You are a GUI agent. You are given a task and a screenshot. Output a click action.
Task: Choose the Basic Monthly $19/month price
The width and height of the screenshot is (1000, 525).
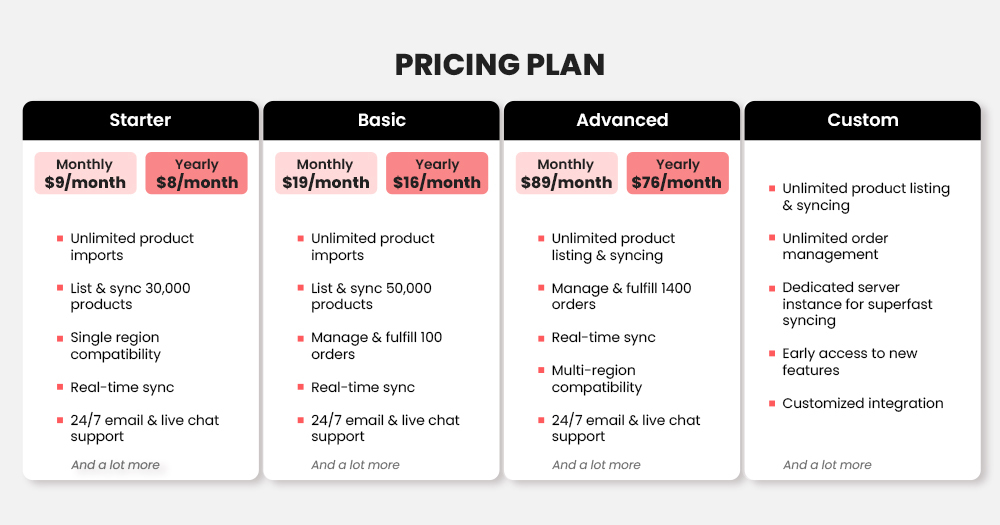[x=326, y=173]
